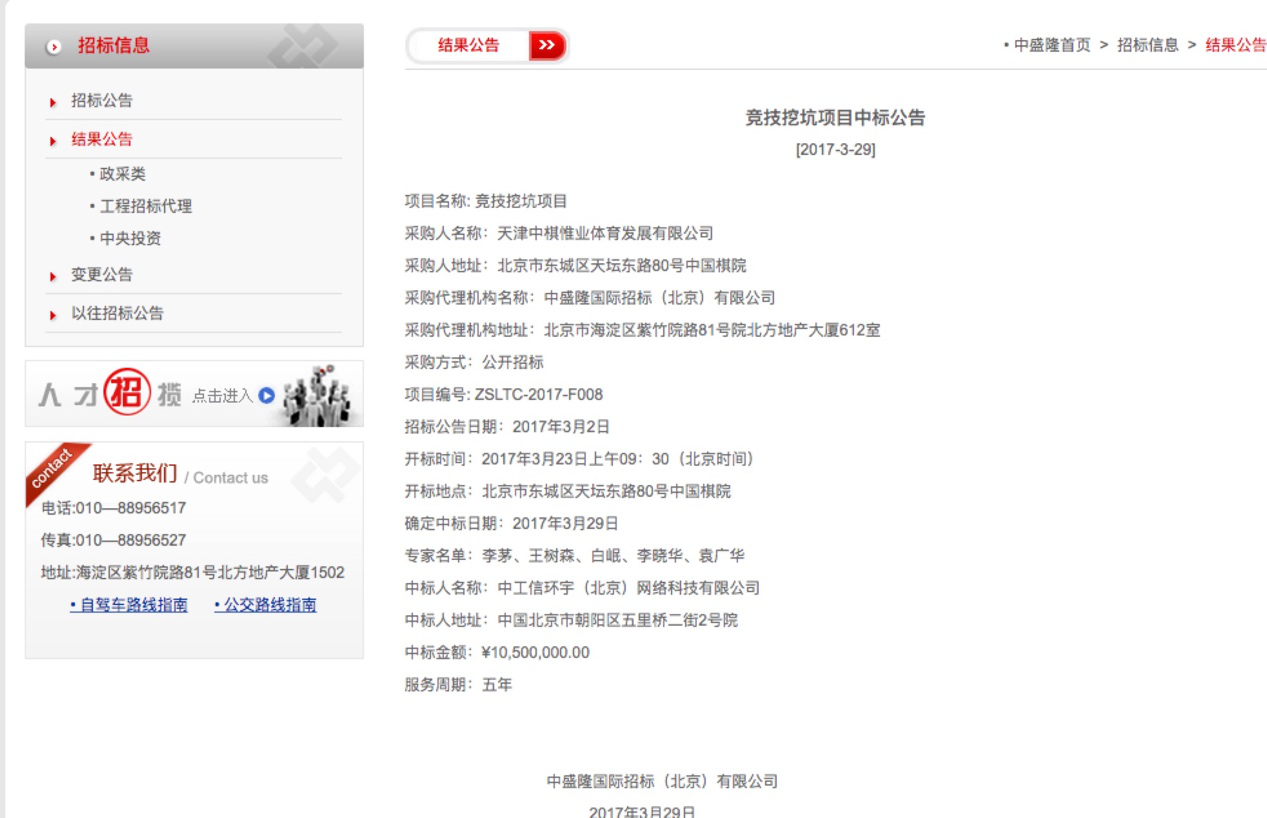The height and width of the screenshot is (818, 1267).
Task: Click the line 采购方式：公开招标
Action: click(x=474, y=362)
